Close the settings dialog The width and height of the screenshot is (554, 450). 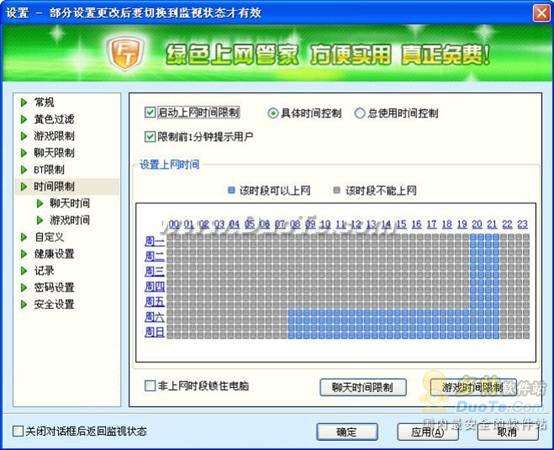541,13
